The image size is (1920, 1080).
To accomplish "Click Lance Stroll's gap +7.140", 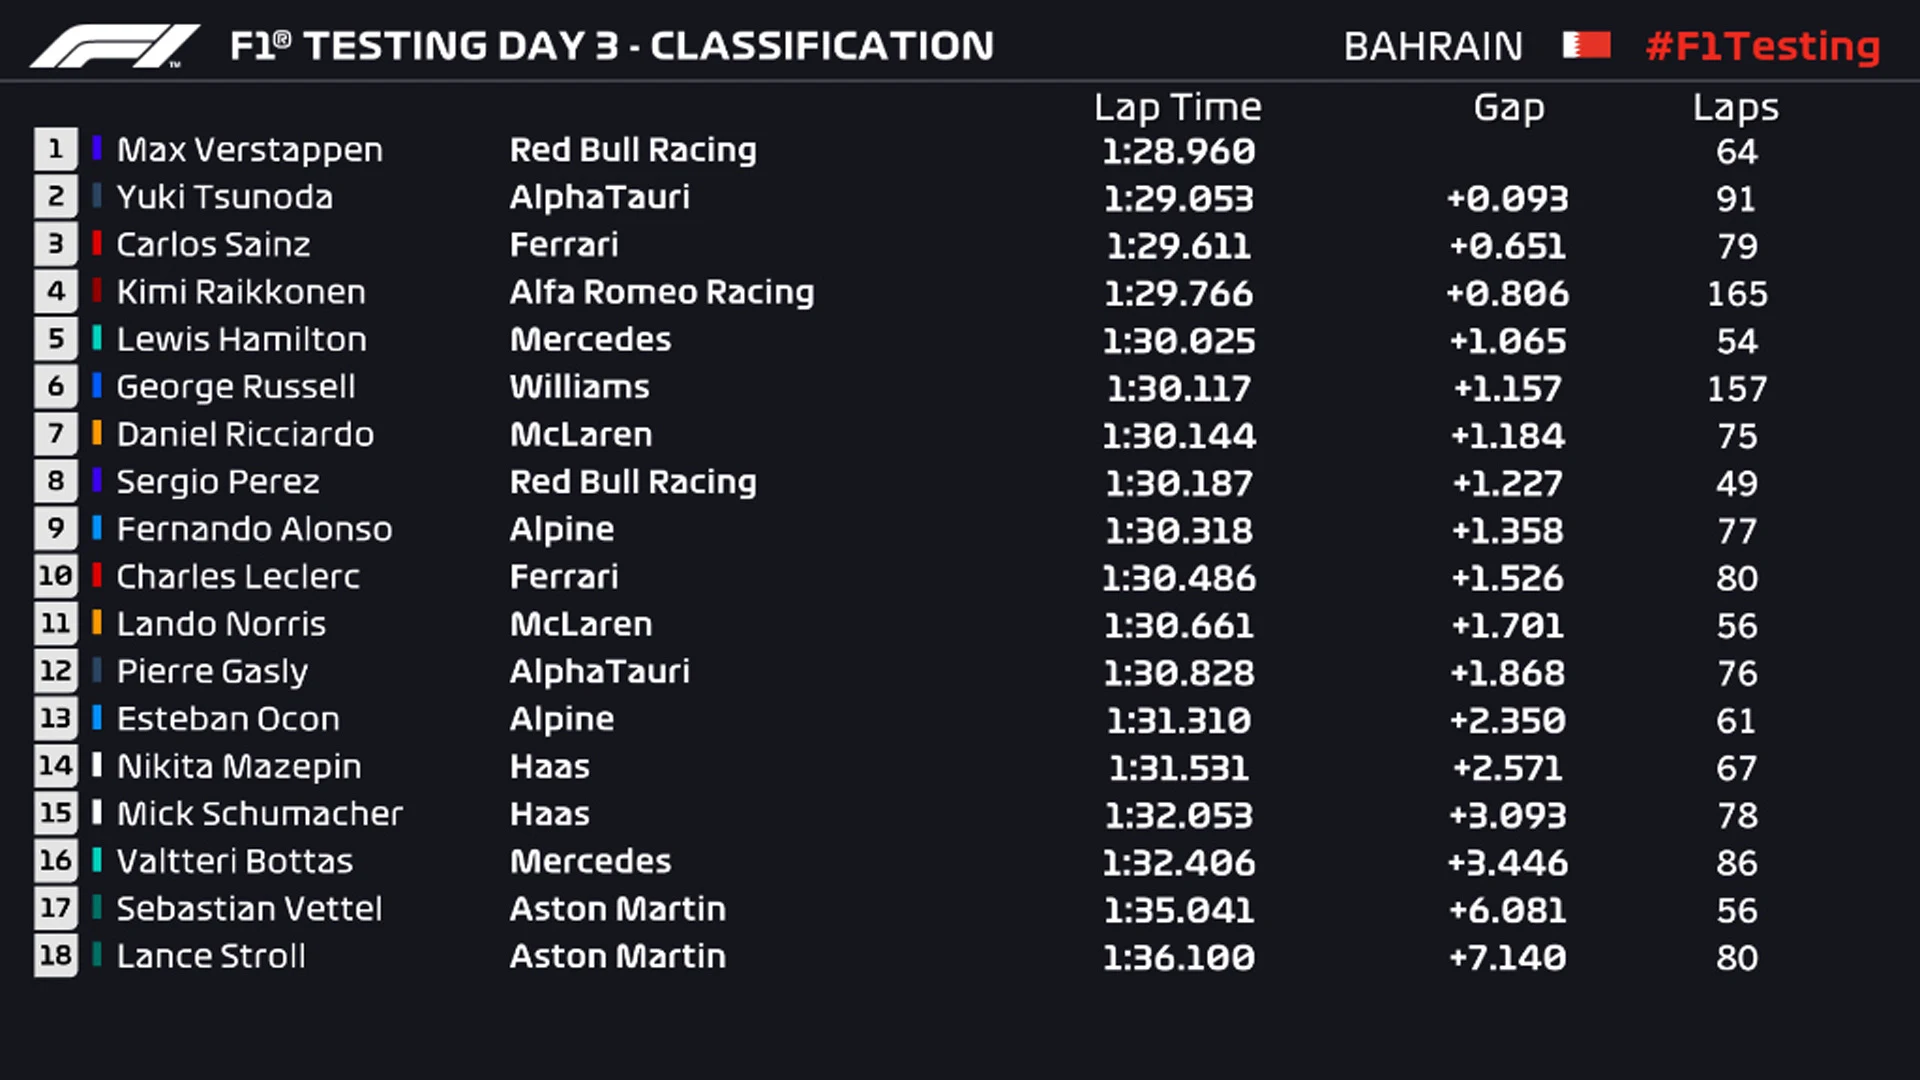I will tap(1508, 958).
